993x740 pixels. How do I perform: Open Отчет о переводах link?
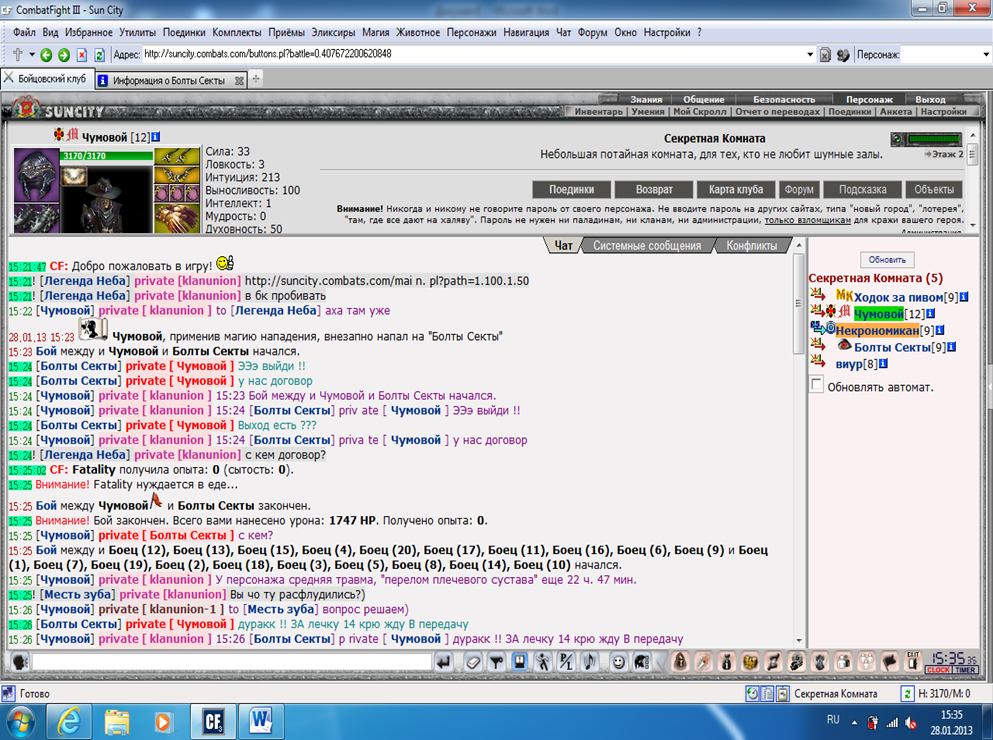pyautogui.click(x=778, y=112)
